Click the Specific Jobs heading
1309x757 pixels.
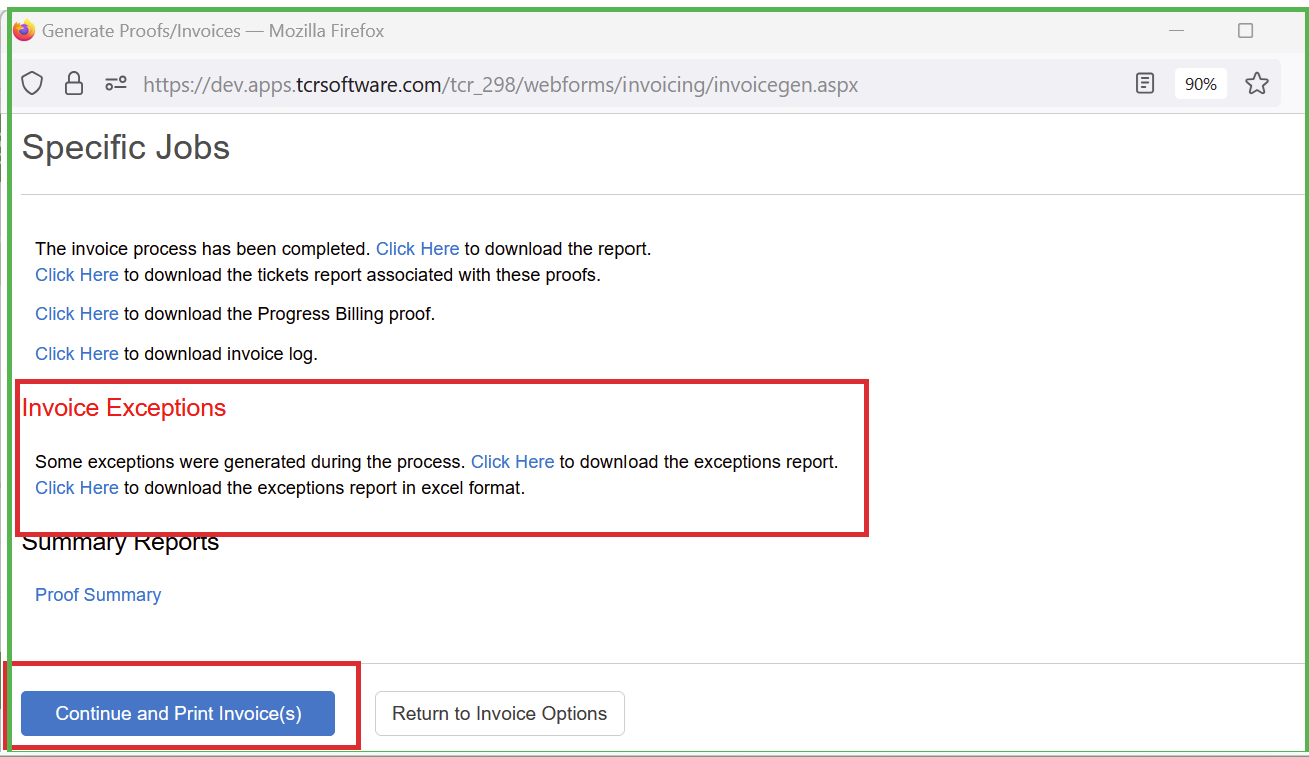(x=126, y=148)
